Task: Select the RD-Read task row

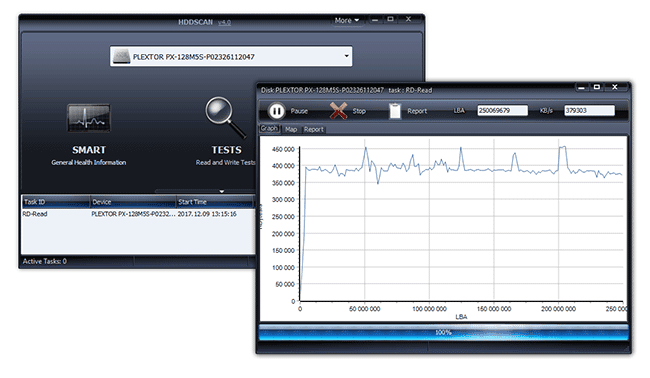Action: (138, 214)
